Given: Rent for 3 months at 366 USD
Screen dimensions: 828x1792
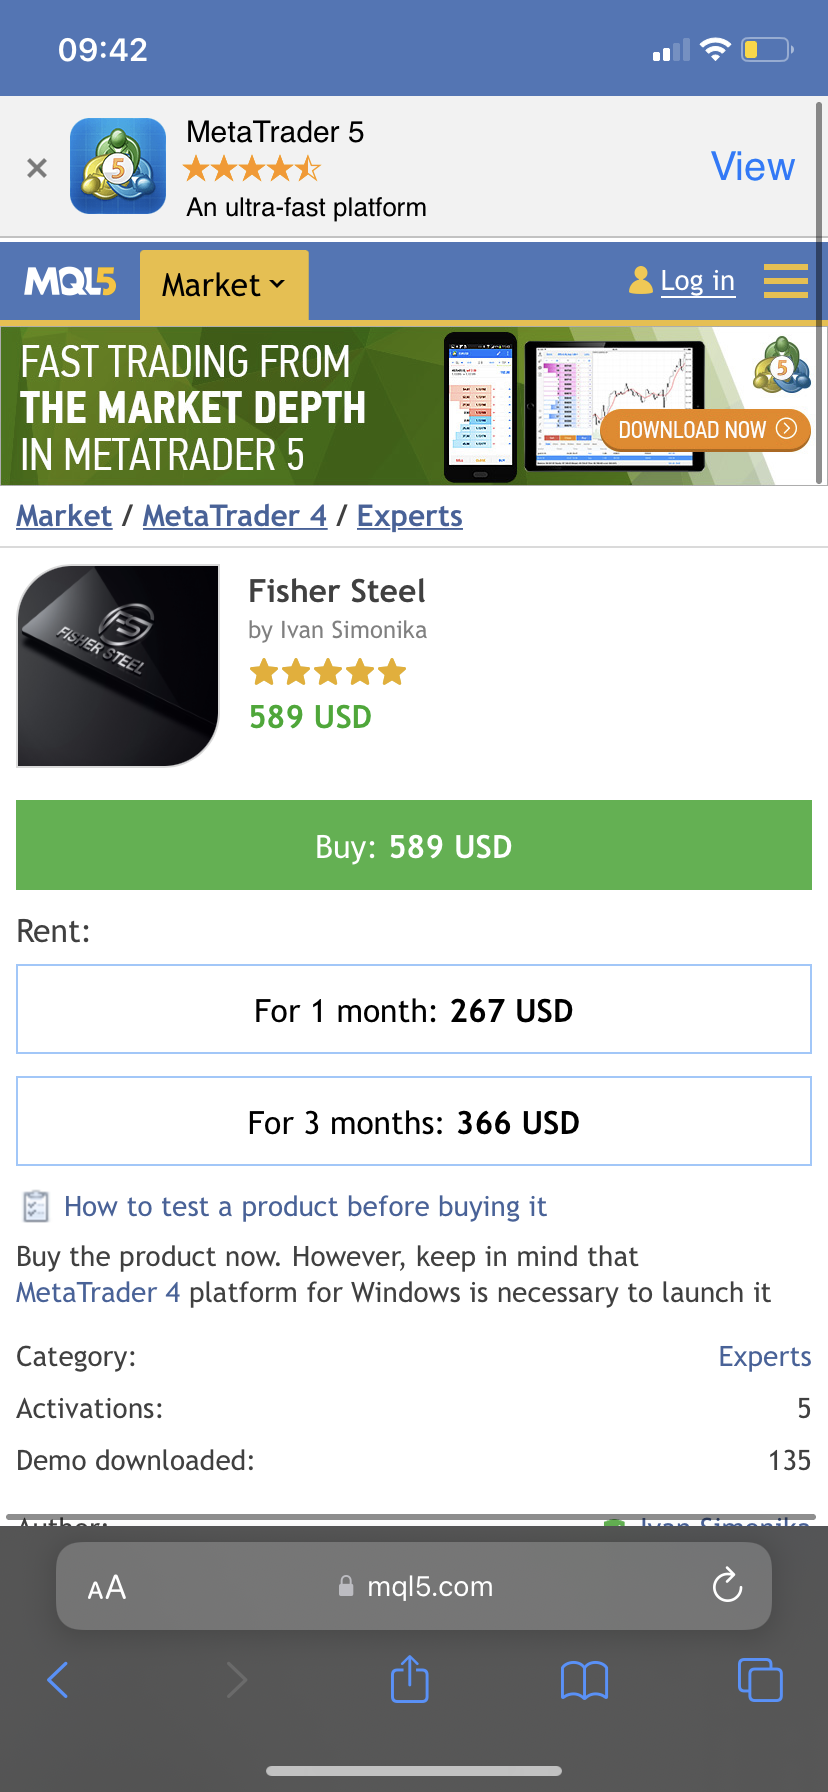Looking at the screenshot, I should [414, 1122].
